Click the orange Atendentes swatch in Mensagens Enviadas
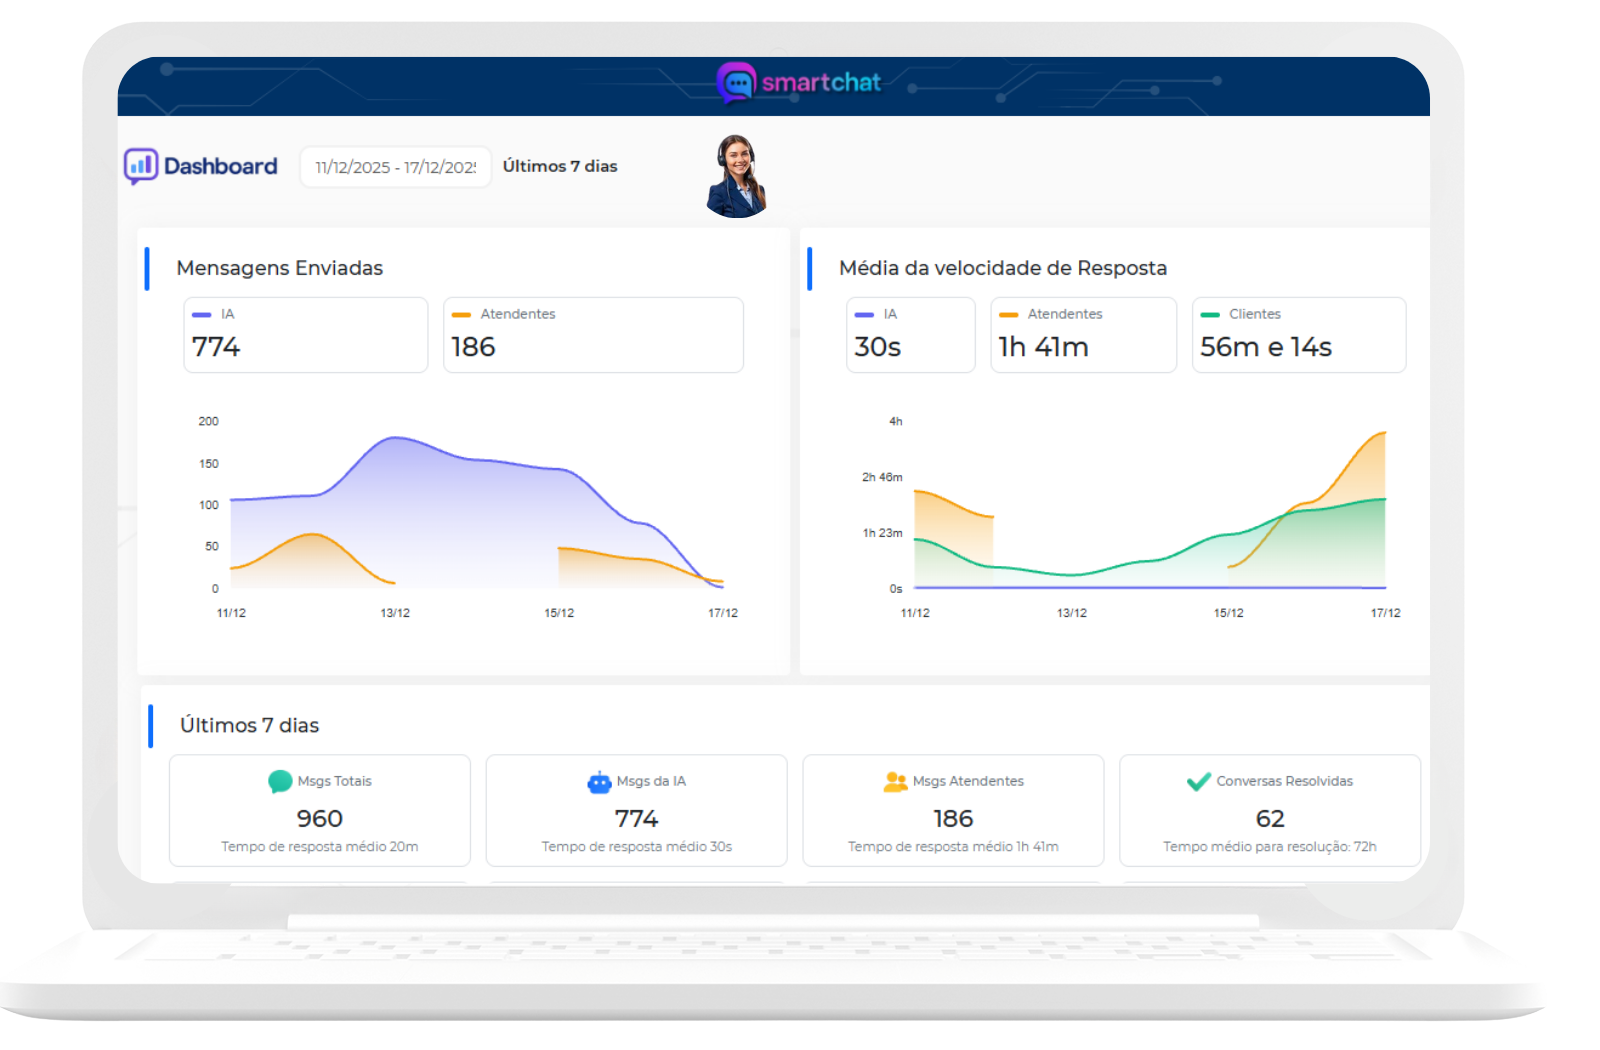The height and width of the screenshot is (1050, 1600). [x=461, y=315]
